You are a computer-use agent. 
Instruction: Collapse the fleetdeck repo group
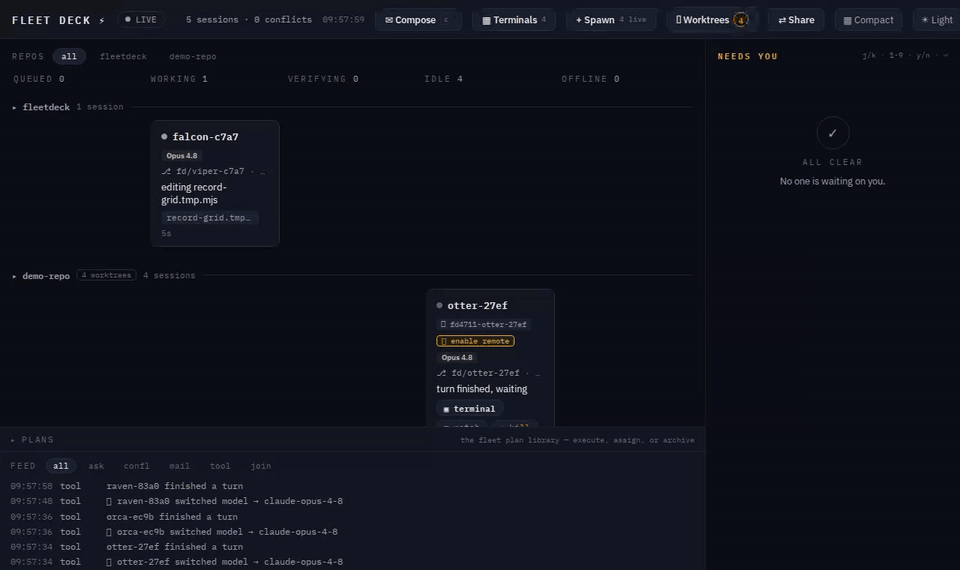(15, 107)
